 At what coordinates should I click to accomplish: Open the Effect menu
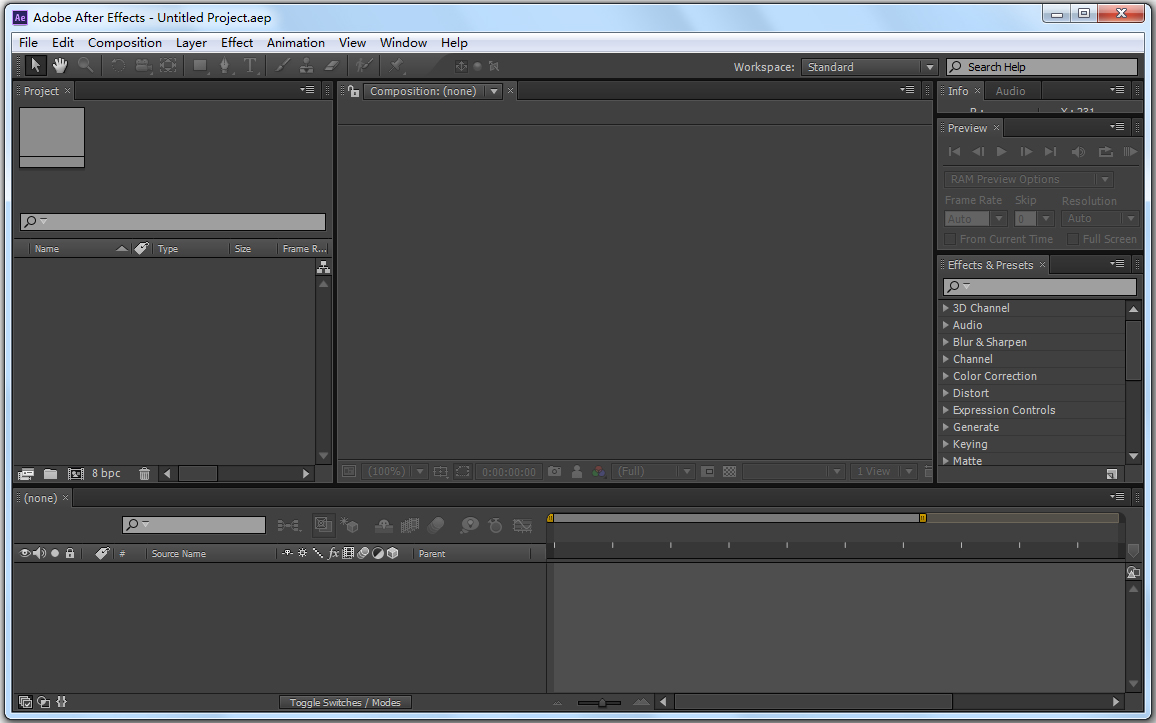pyautogui.click(x=237, y=43)
